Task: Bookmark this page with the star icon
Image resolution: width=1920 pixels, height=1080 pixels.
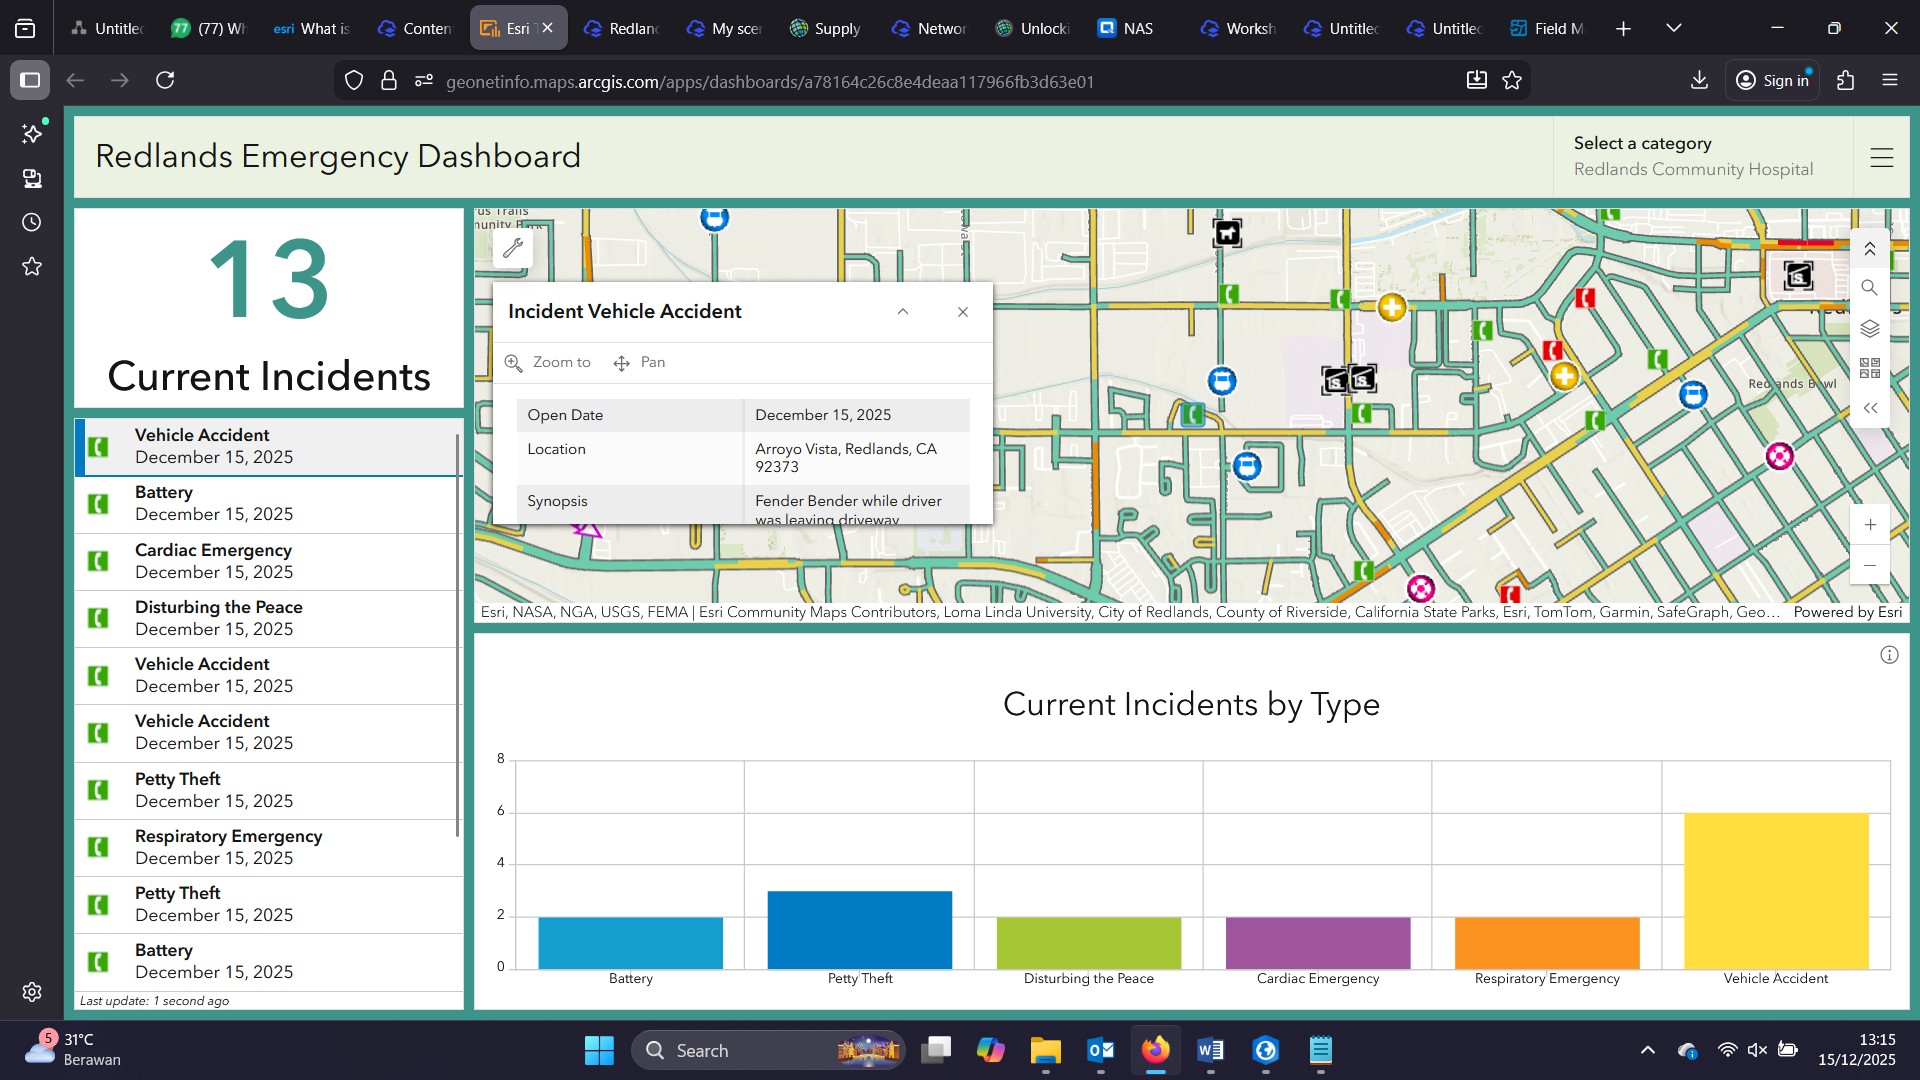Action: coord(1512,81)
